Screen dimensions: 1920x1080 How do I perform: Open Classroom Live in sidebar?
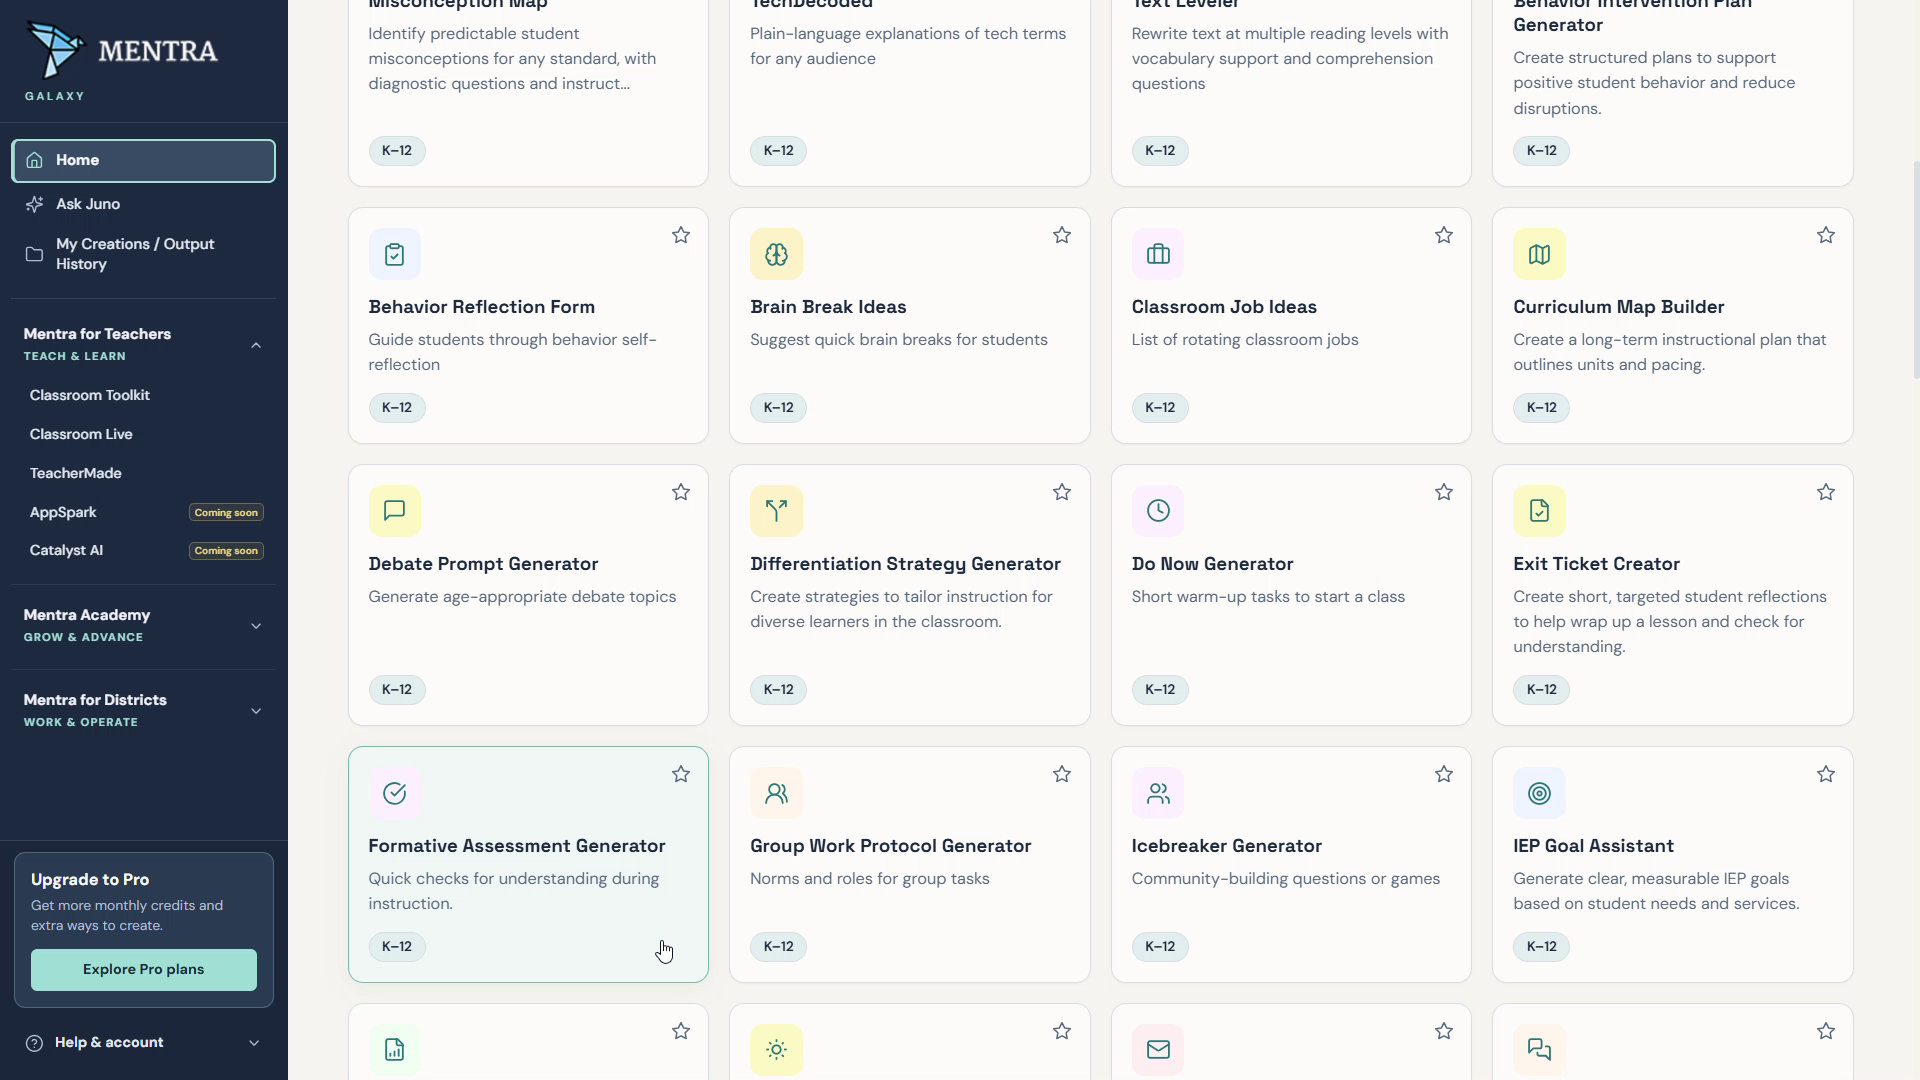(81, 434)
